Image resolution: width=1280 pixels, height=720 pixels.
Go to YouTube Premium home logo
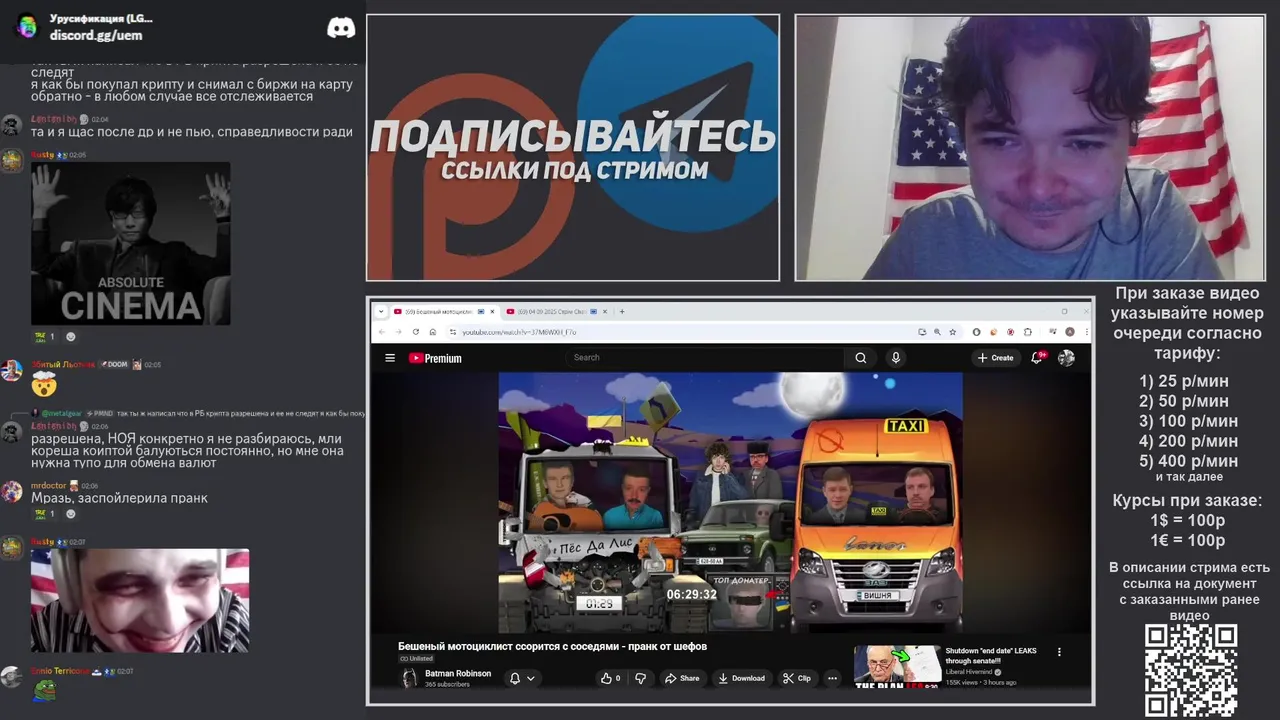tap(435, 358)
